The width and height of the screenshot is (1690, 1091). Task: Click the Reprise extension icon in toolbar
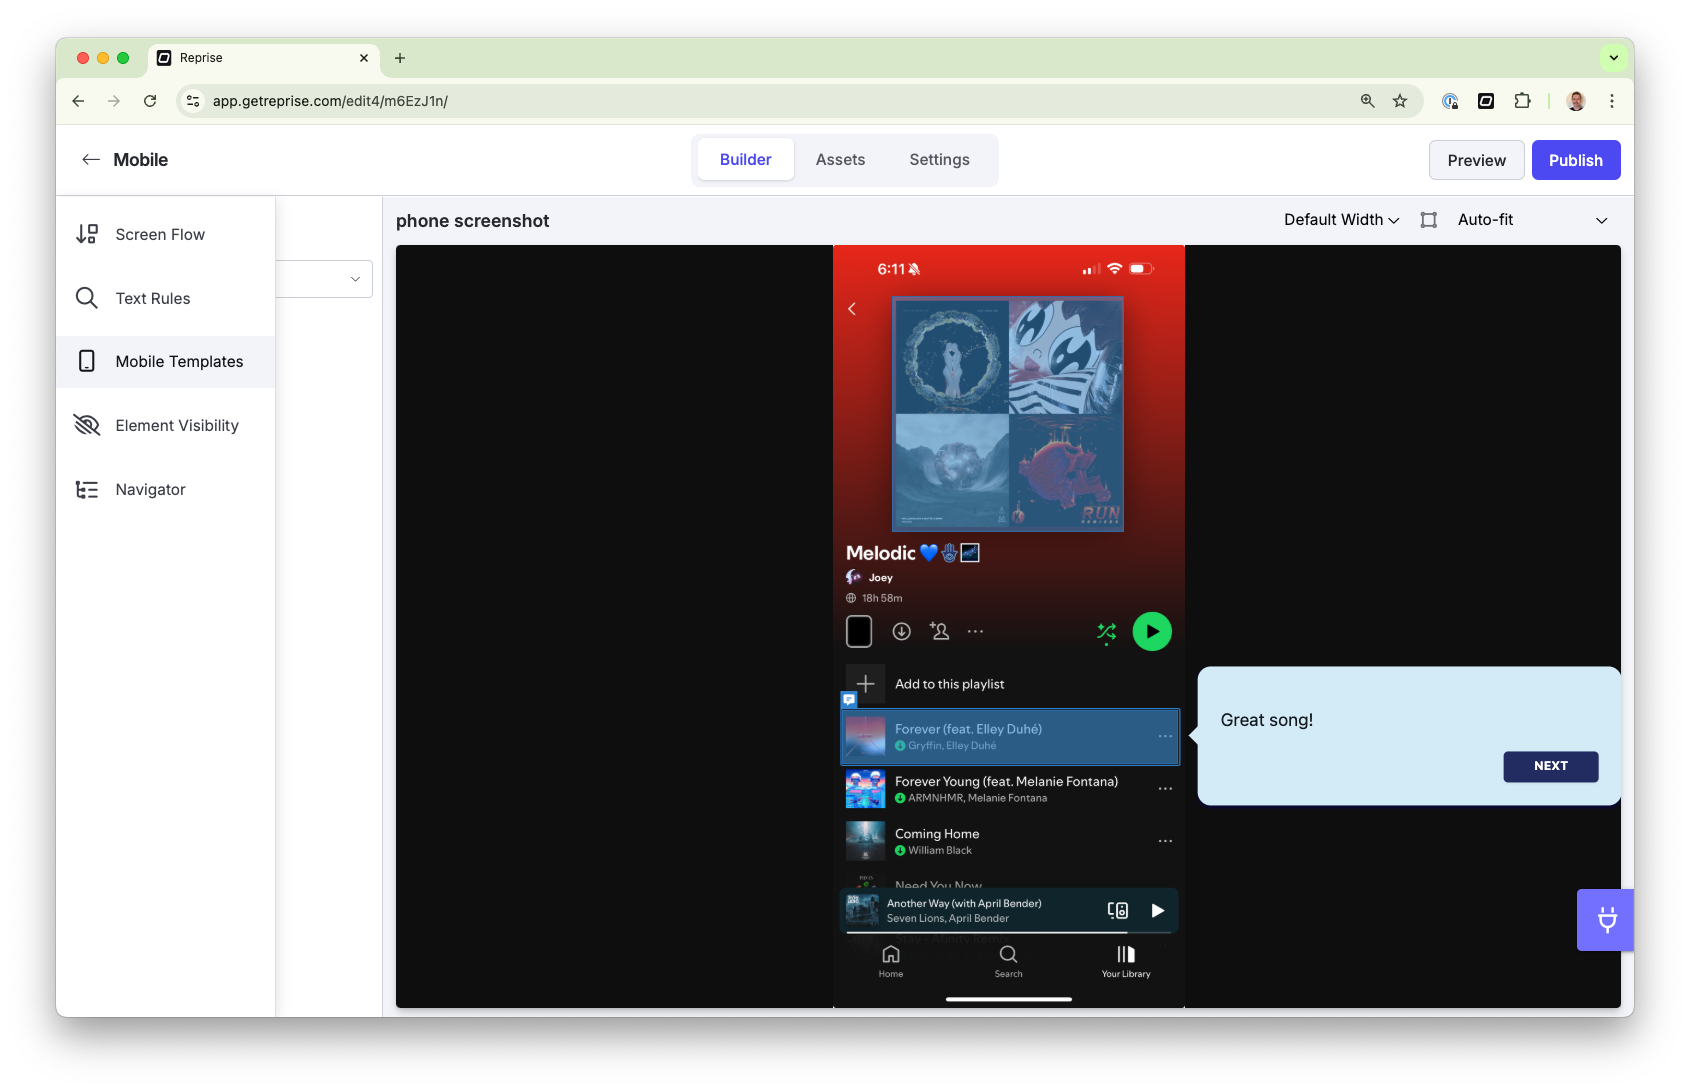pyautogui.click(x=1486, y=101)
